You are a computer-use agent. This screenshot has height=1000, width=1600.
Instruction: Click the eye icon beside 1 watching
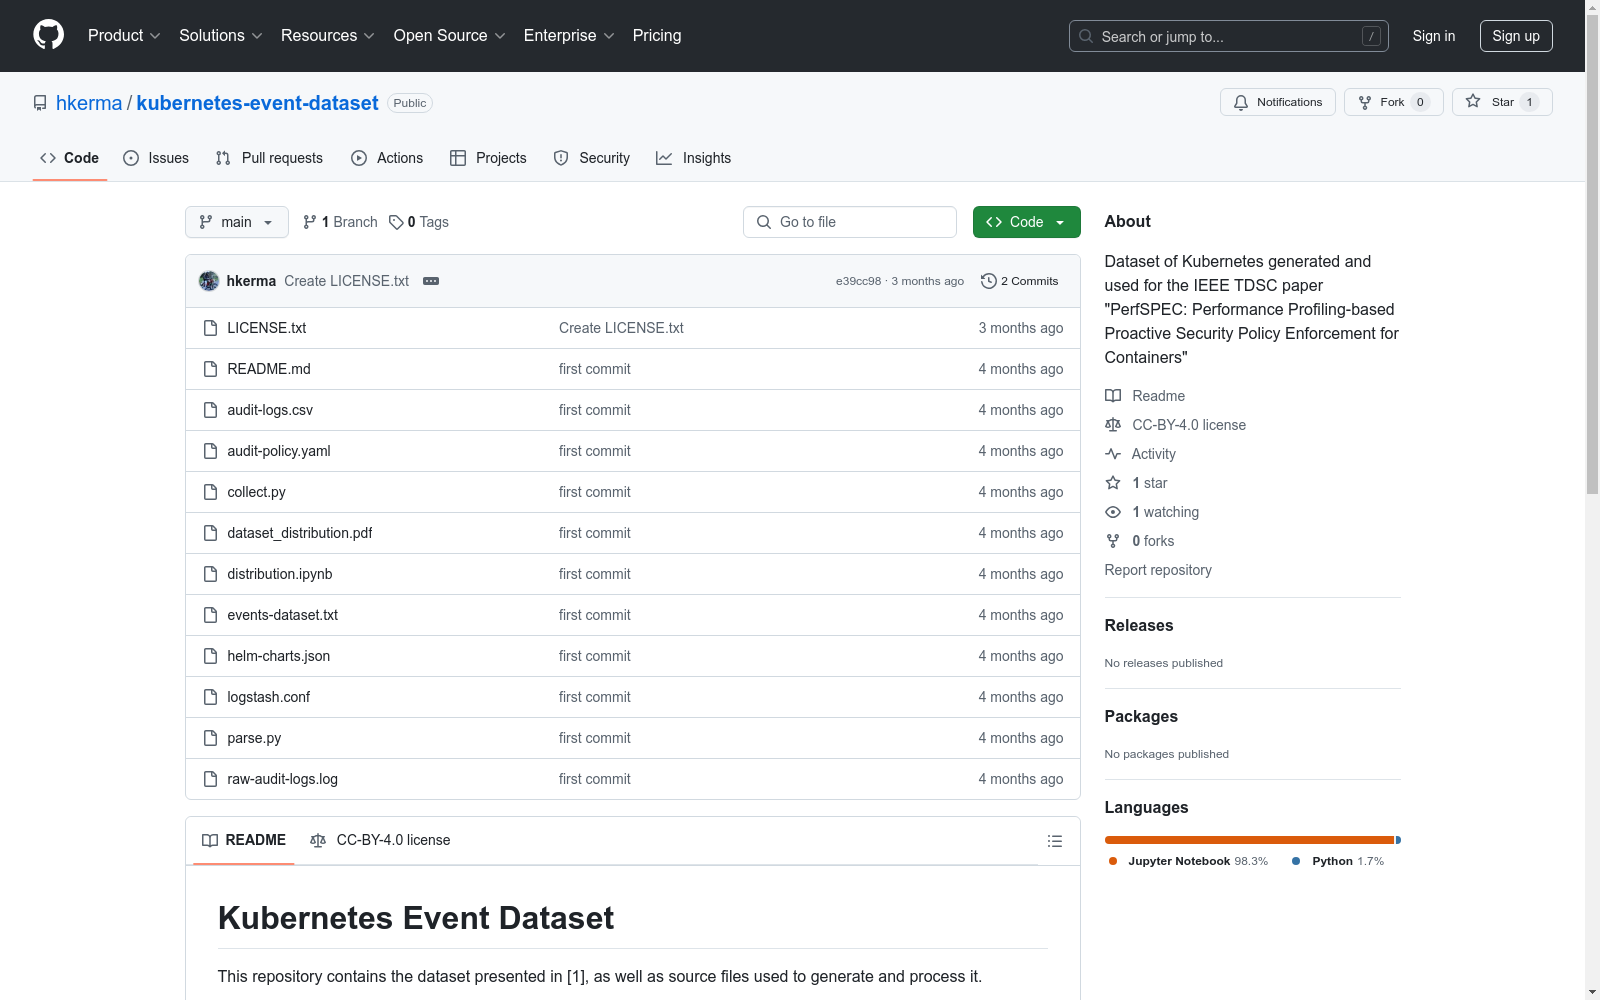tap(1113, 512)
